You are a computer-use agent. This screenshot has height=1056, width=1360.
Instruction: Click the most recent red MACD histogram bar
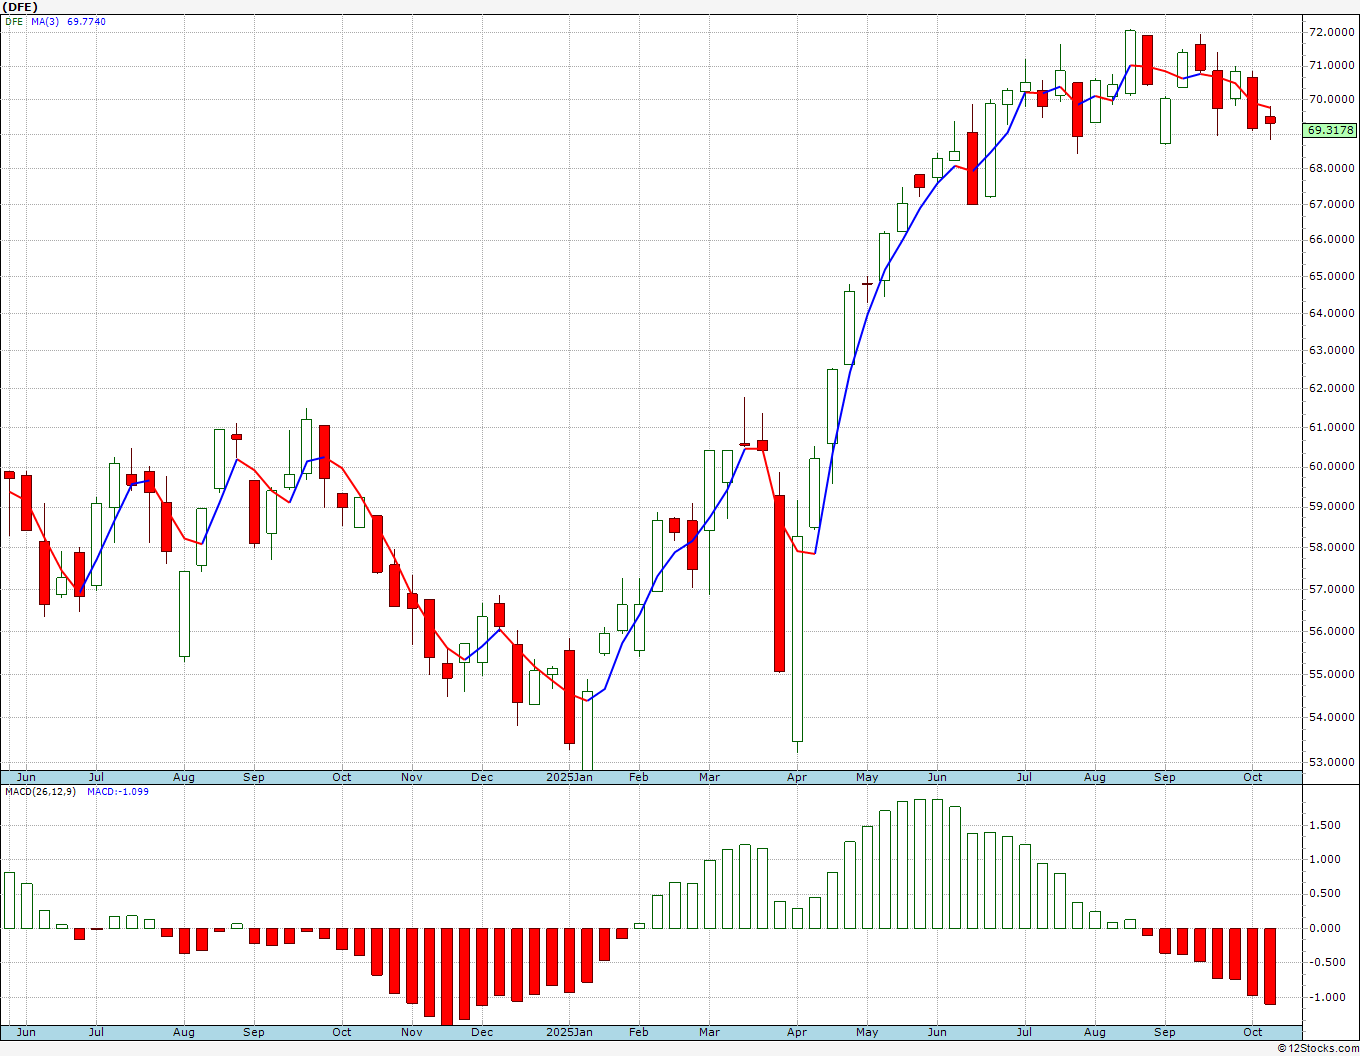click(1270, 966)
